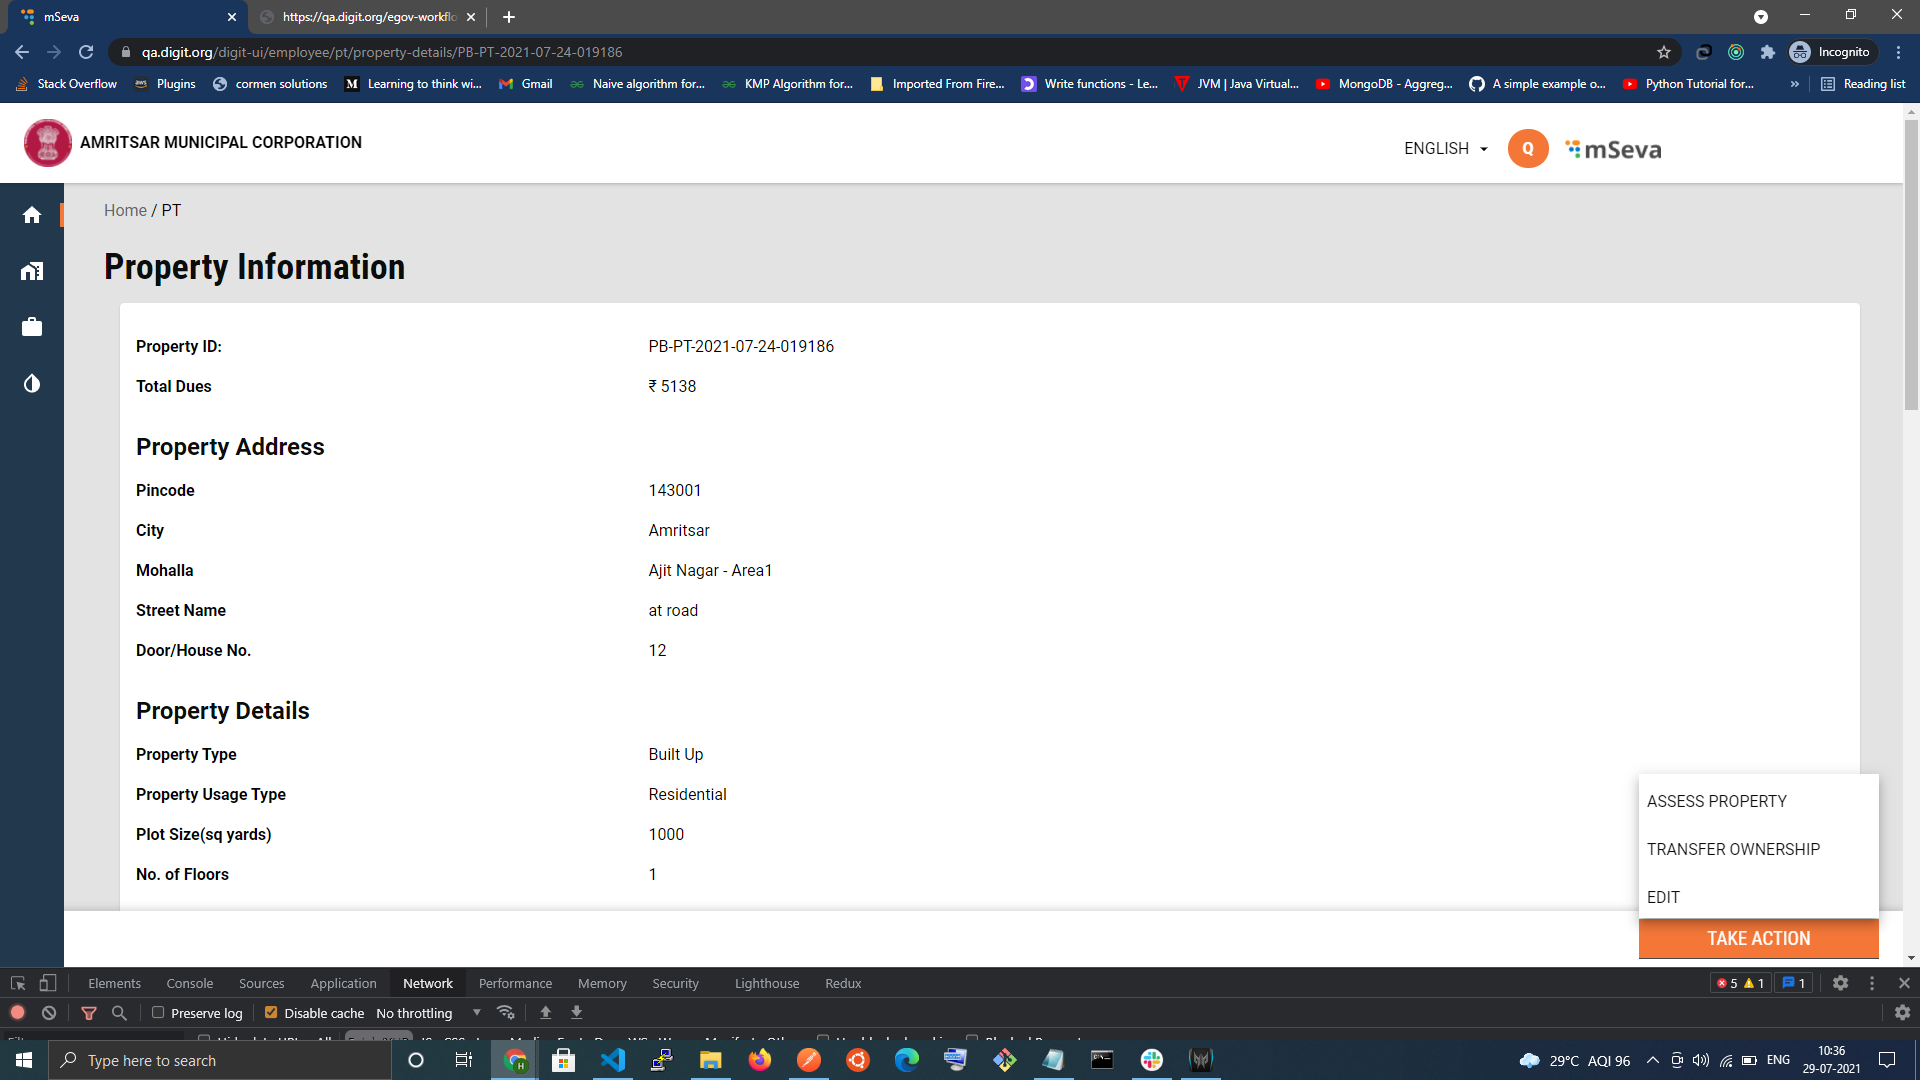Screen dimensions: 1920x1080
Task: Open network conditions wifi settings icon
Action: (x=506, y=1013)
